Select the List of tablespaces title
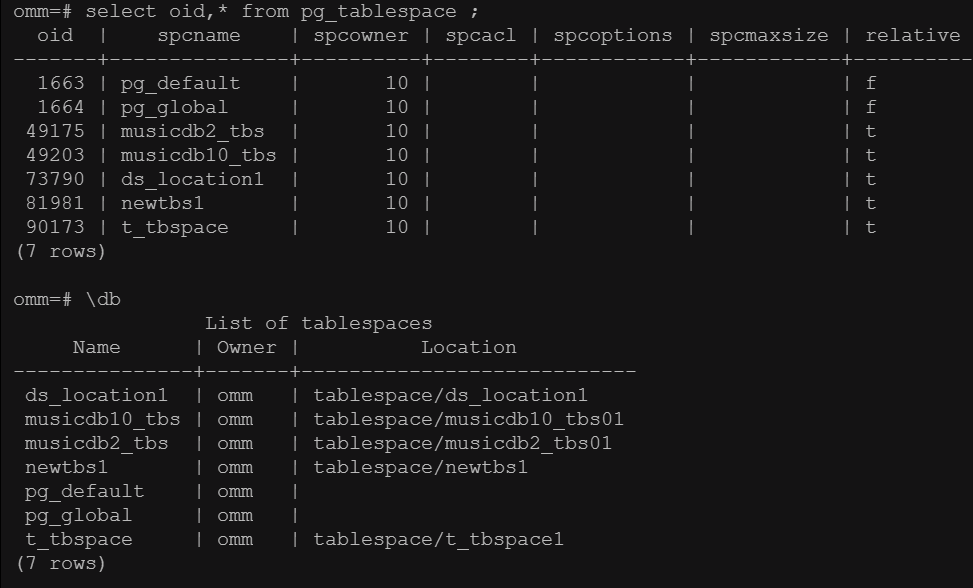This screenshot has width=973, height=588. pyautogui.click(x=318, y=323)
